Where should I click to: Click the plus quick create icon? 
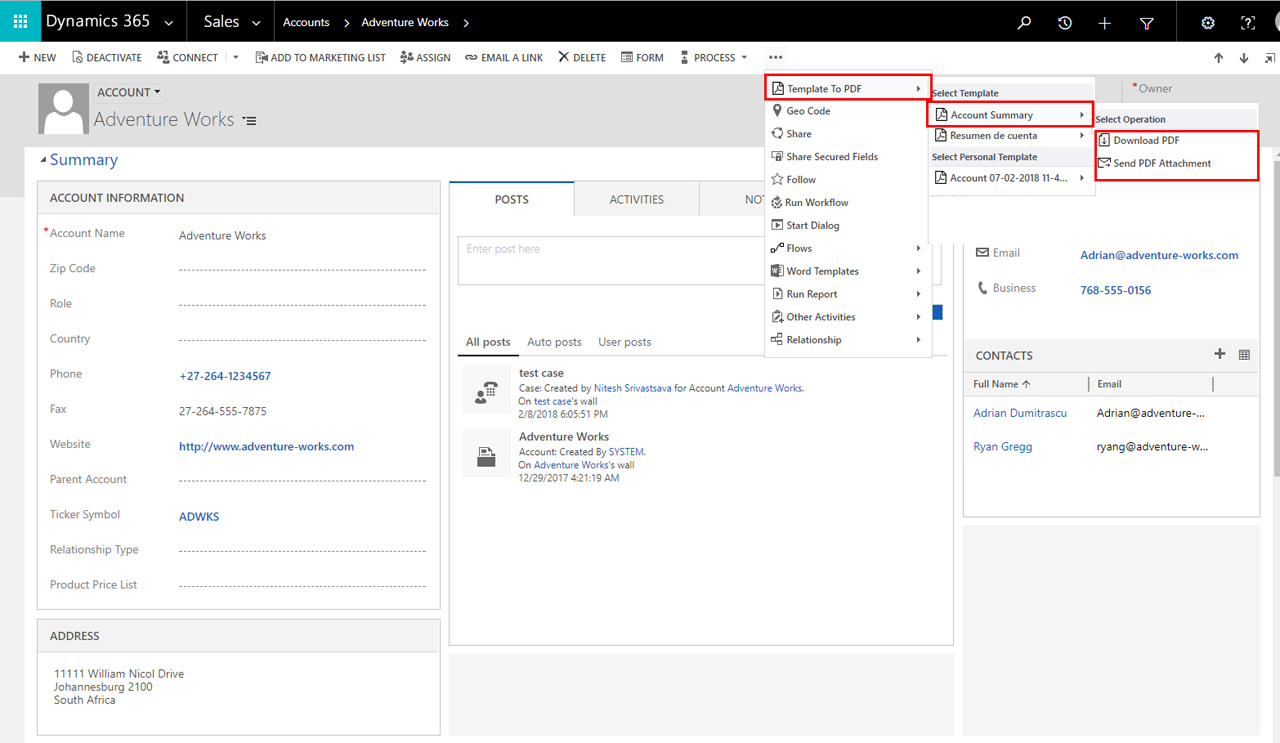(x=1105, y=22)
